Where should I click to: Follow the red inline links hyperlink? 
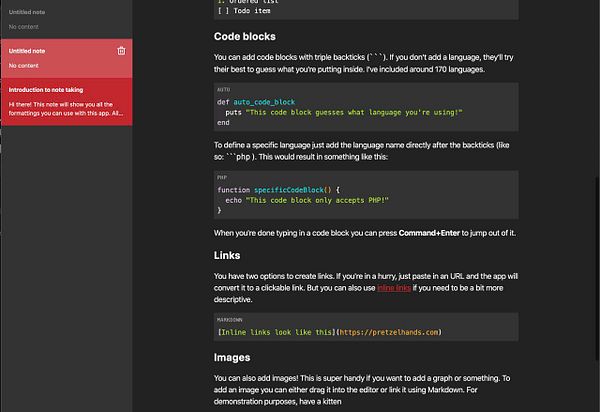tap(394, 288)
